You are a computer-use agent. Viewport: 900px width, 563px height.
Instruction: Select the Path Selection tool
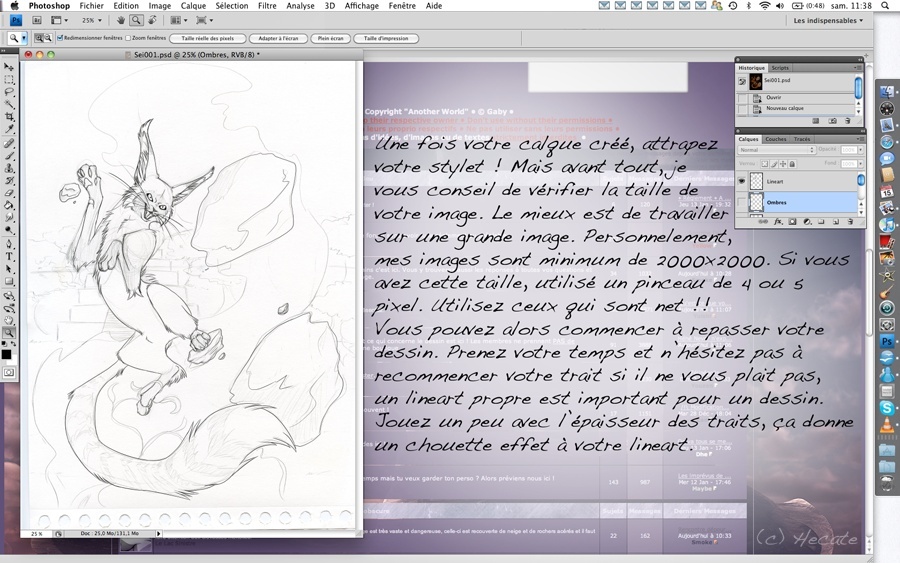[9, 269]
